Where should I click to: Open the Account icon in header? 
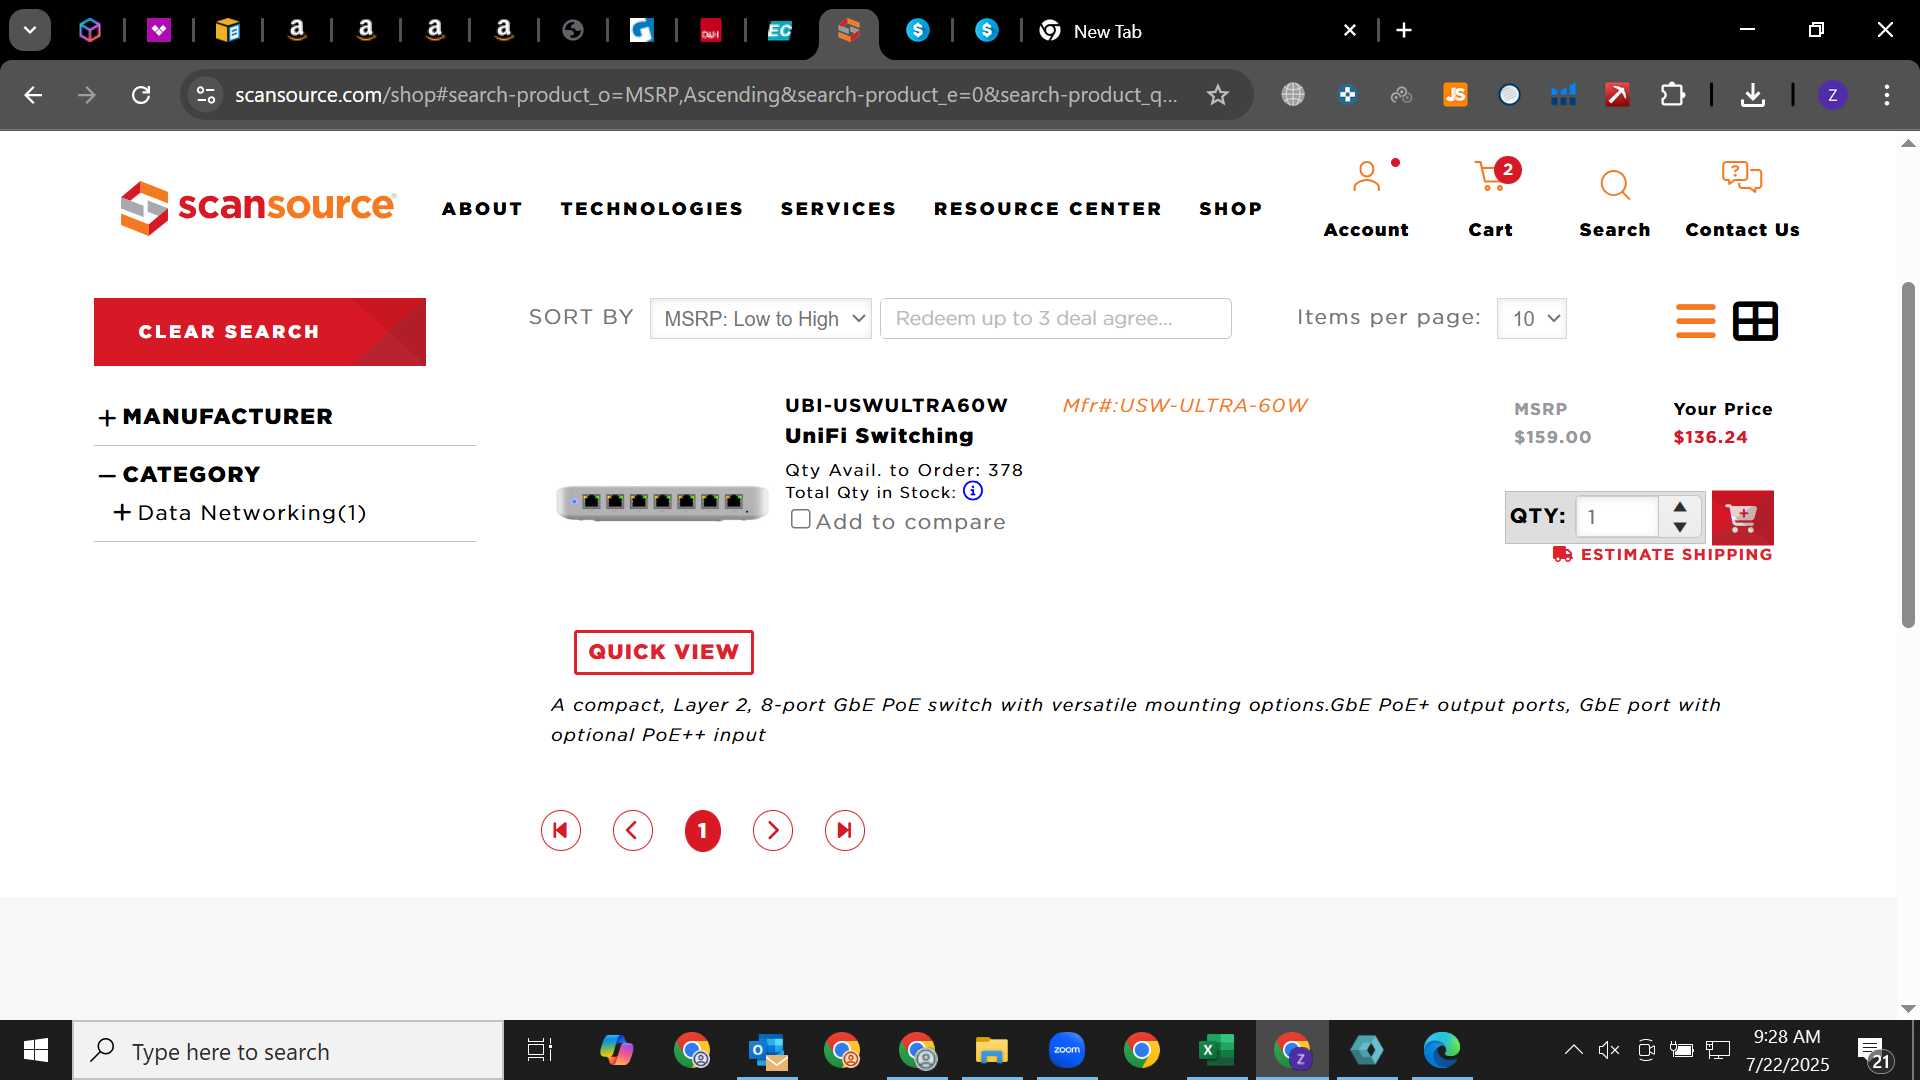pos(1366,200)
